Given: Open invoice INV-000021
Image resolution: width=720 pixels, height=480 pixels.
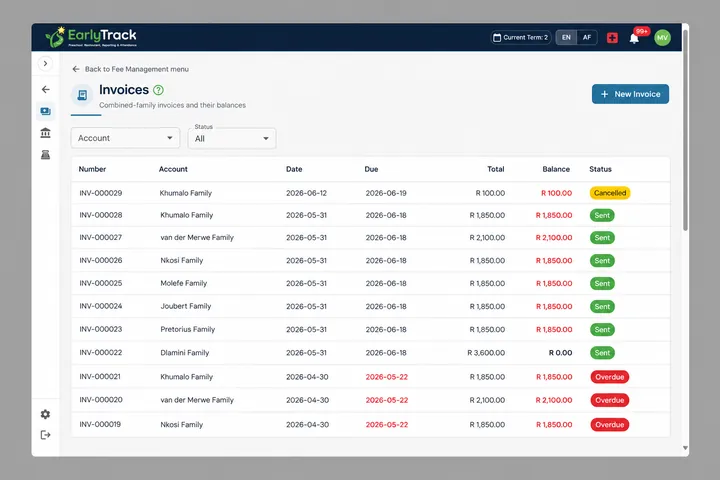Looking at the screenshot, I should (x=370, y=377).
